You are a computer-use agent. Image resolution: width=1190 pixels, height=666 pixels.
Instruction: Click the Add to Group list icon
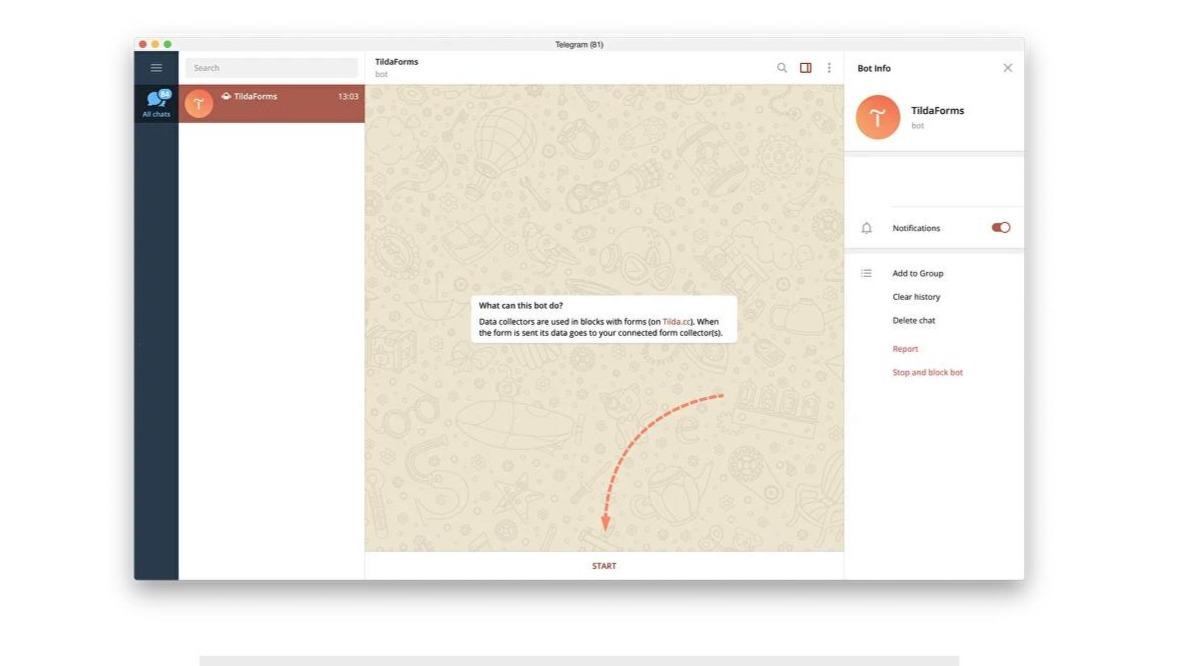click(x=867, y=273)
